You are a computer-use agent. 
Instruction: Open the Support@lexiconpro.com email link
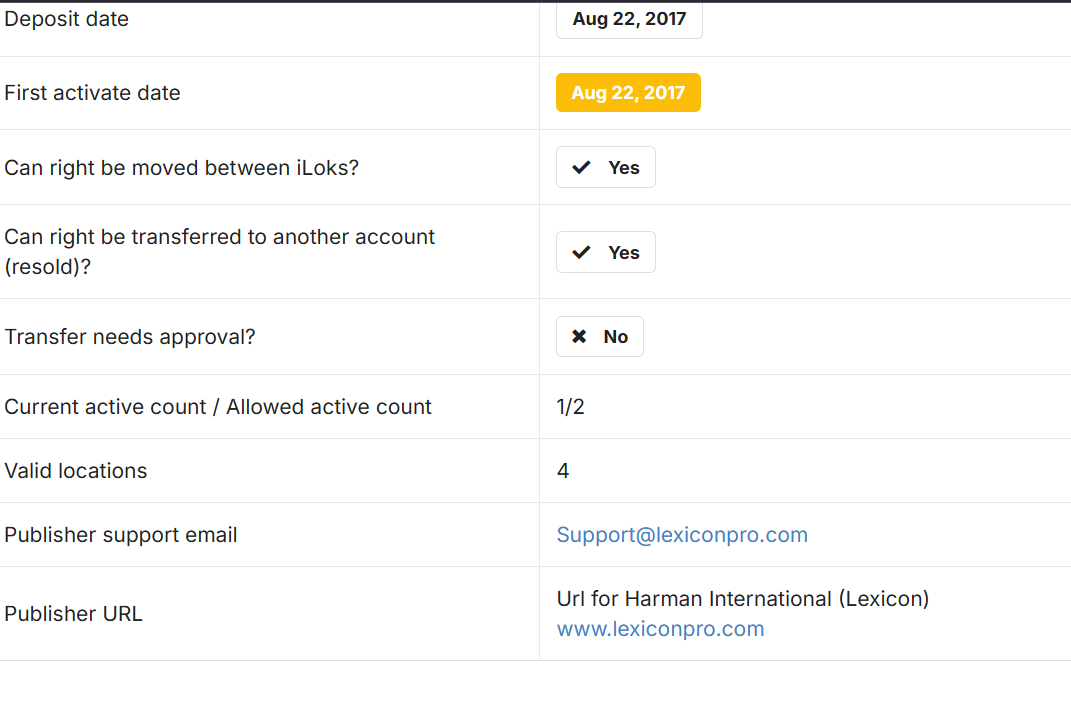[x=682, y=534]
